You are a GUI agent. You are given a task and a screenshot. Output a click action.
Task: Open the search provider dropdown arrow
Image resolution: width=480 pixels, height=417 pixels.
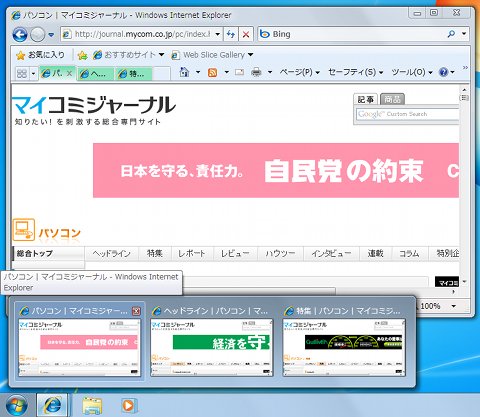click(464, 34)
